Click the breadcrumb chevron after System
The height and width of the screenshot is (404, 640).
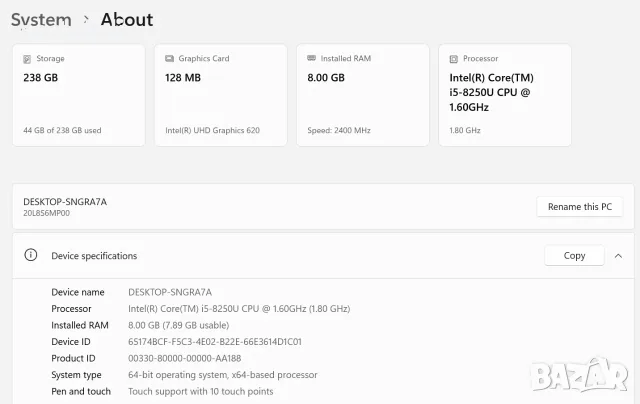click(86, 19)
